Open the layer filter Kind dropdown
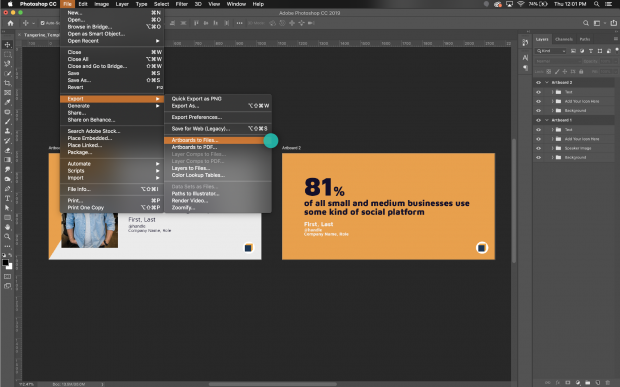Image resolution: width=620 pixels, height=387 pixels. pos(551,51)
